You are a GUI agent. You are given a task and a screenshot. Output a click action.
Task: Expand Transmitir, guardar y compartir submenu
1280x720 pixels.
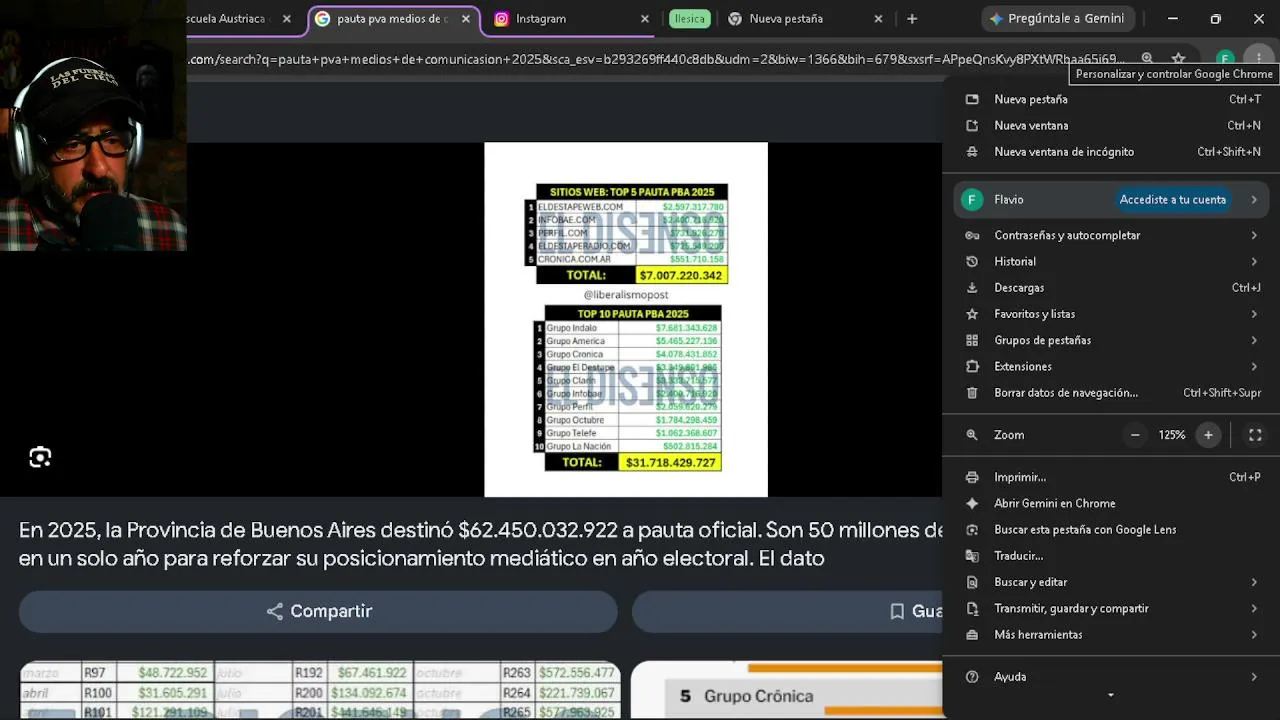tap(1254, 608)
